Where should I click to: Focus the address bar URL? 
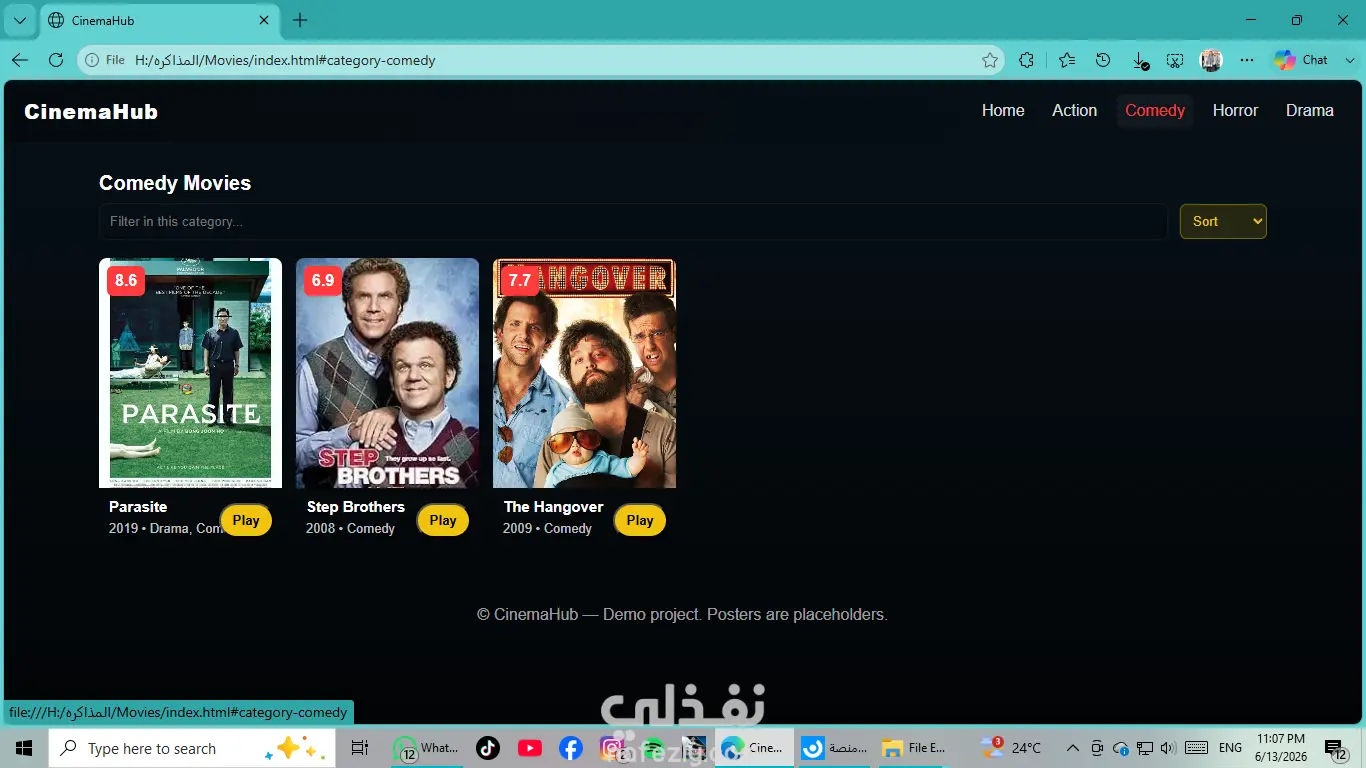[285, 60]
